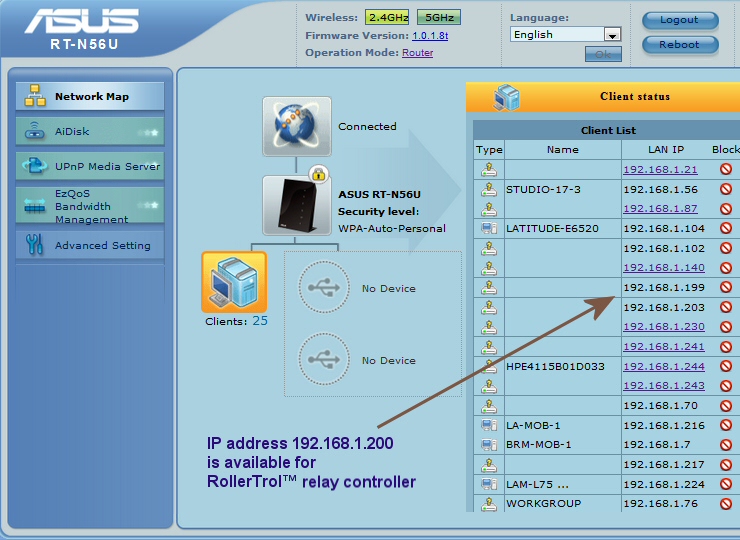Block client 192.168.1.102

pyautogui.click(x=726, y=248)
